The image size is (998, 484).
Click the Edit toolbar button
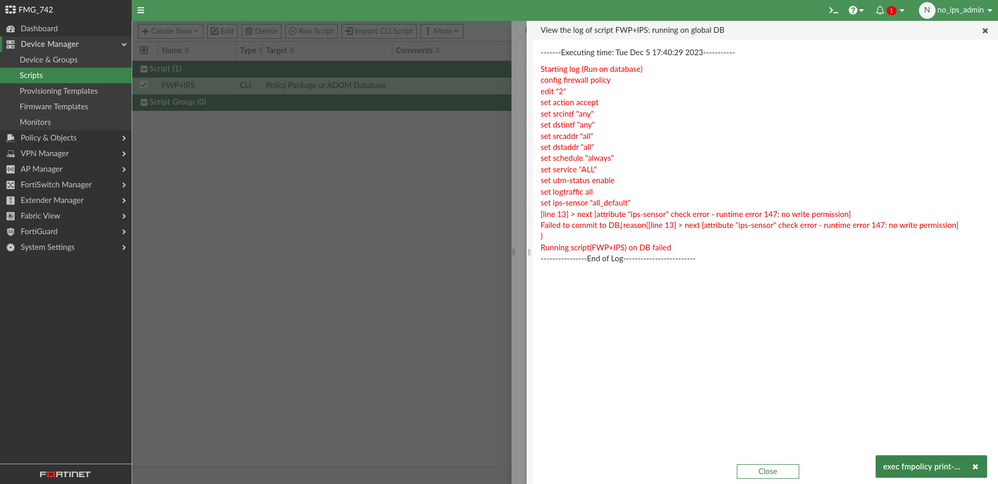tap(222, 31)
